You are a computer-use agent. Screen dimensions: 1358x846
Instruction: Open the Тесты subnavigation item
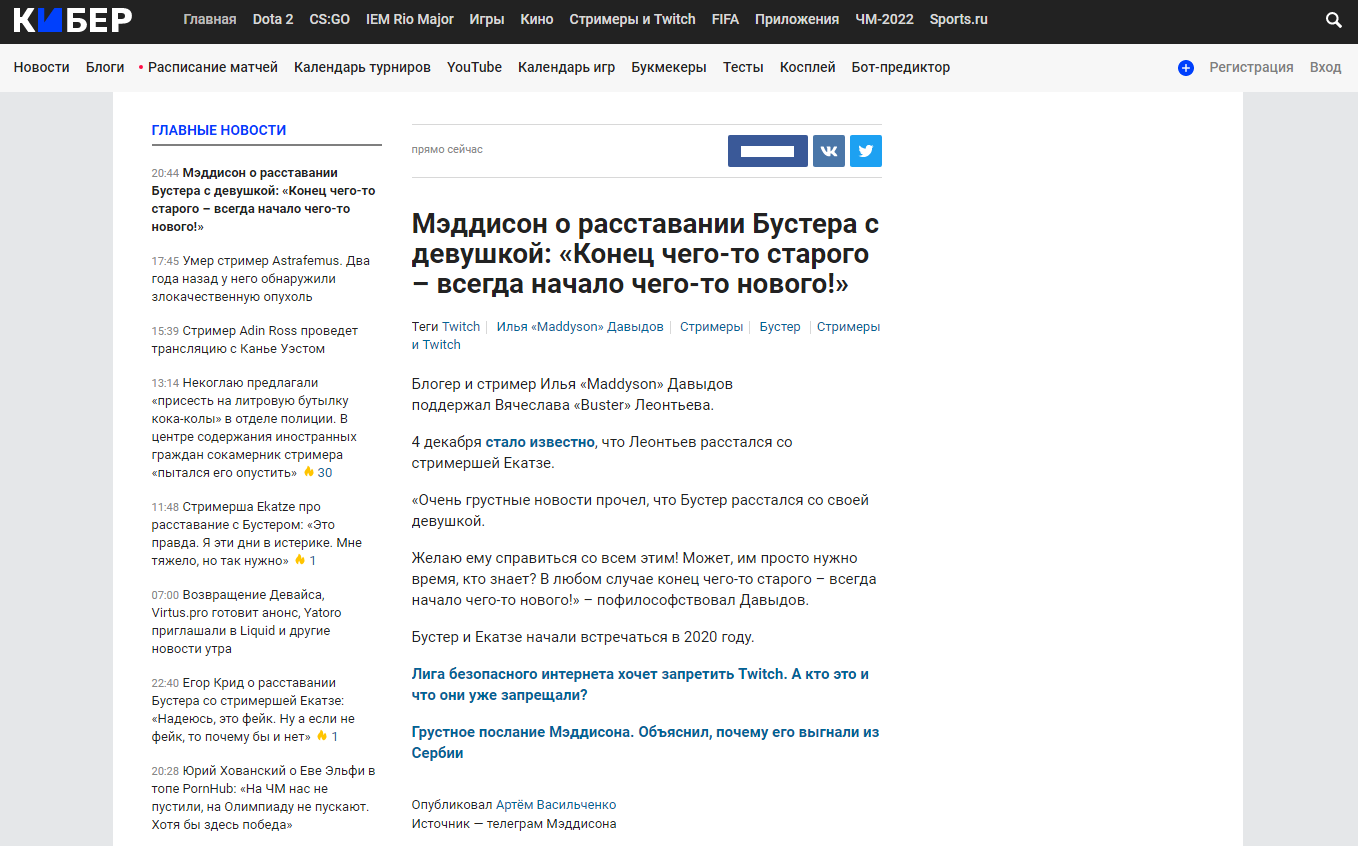(x=743, y=67)
